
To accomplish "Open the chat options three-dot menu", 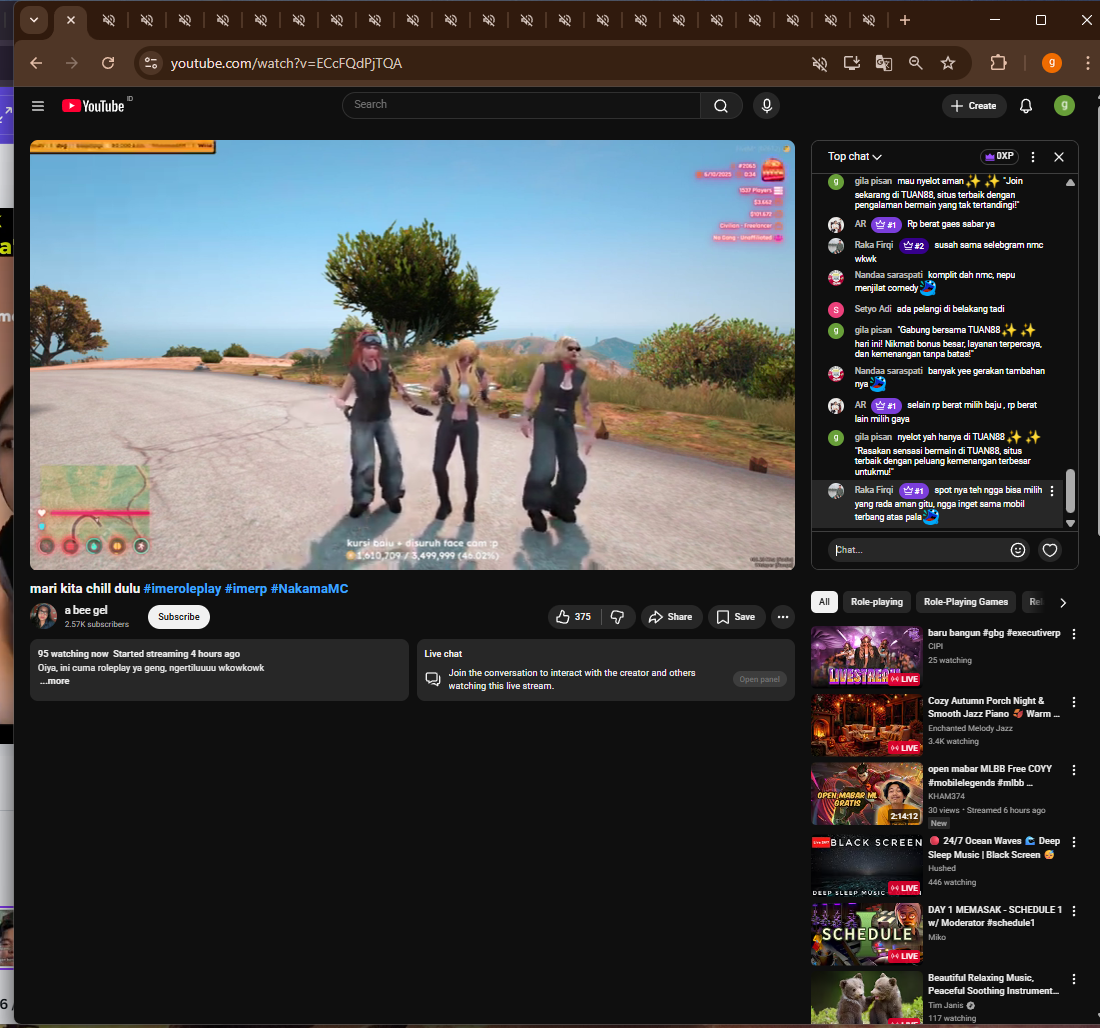I will tap(1033, 156).
